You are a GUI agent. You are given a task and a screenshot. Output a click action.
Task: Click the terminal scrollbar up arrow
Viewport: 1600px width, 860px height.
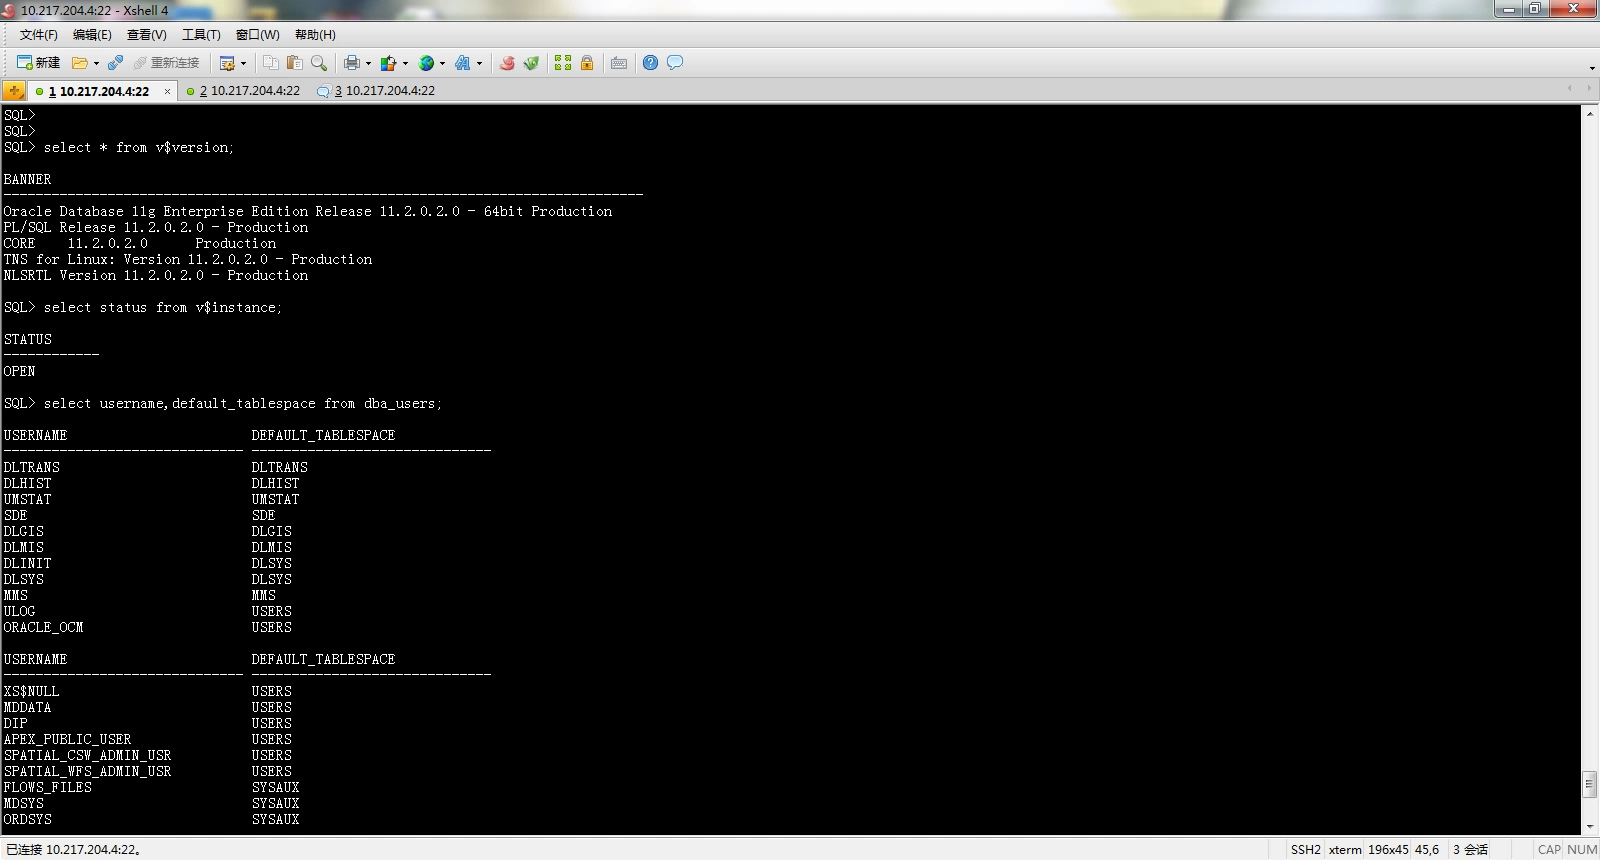pyautogui.click(x=1590, y=114)
